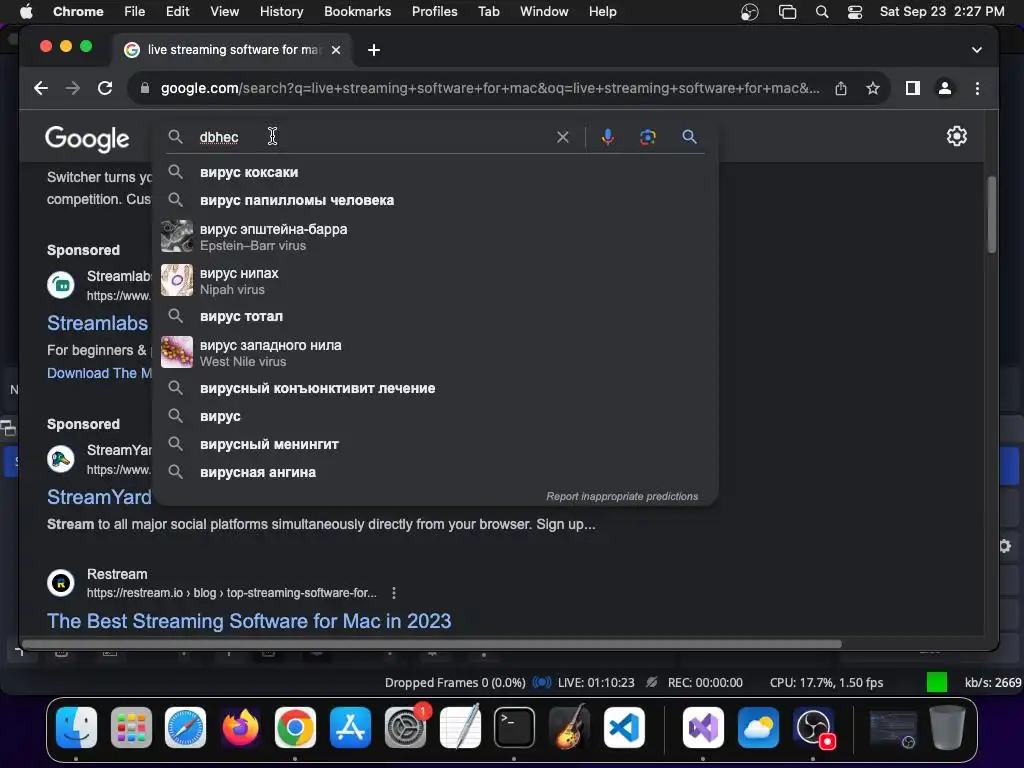Click Report inappropriate predictions link
The image size is (1024, 768).
(622, 496)
